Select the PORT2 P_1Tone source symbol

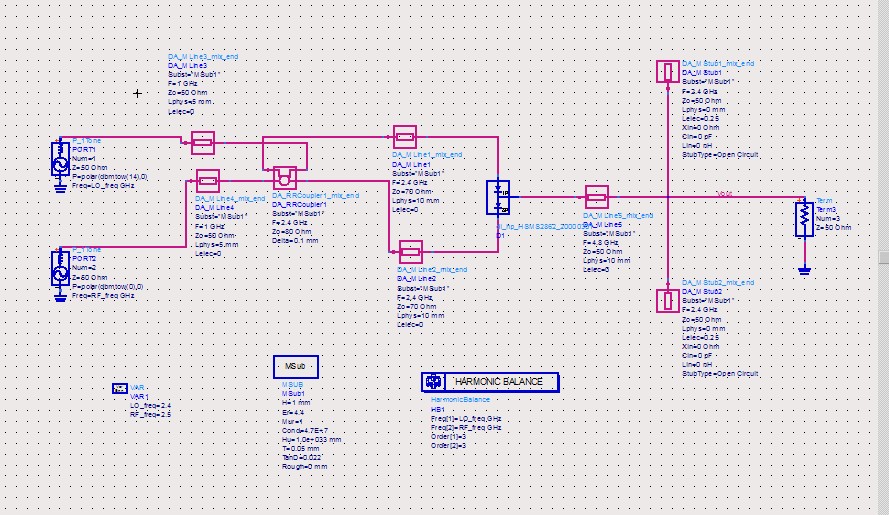click(x=61, y=268)
